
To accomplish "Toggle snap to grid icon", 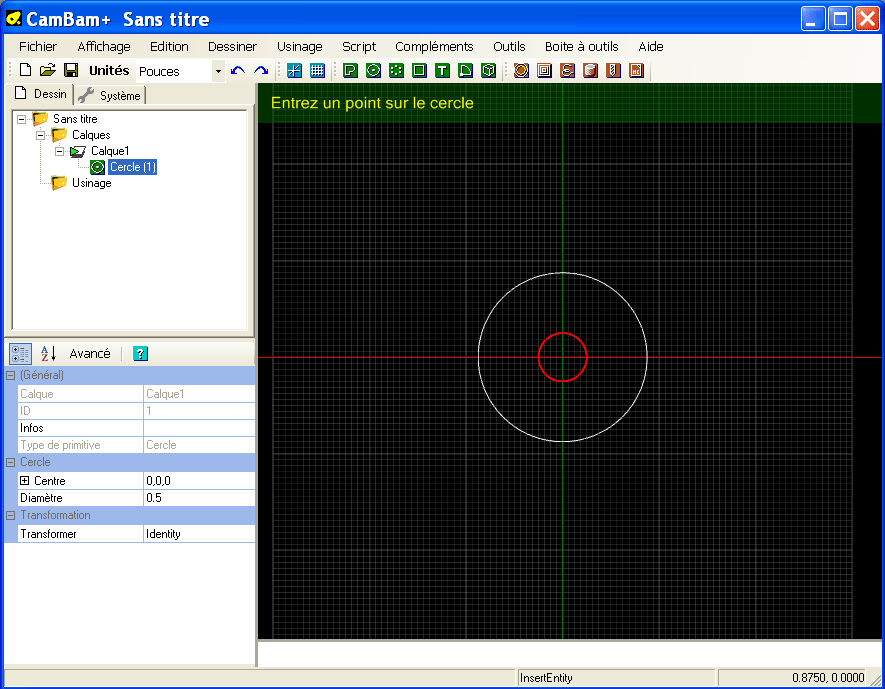I will pyautogui.click(x=317, y=71).
